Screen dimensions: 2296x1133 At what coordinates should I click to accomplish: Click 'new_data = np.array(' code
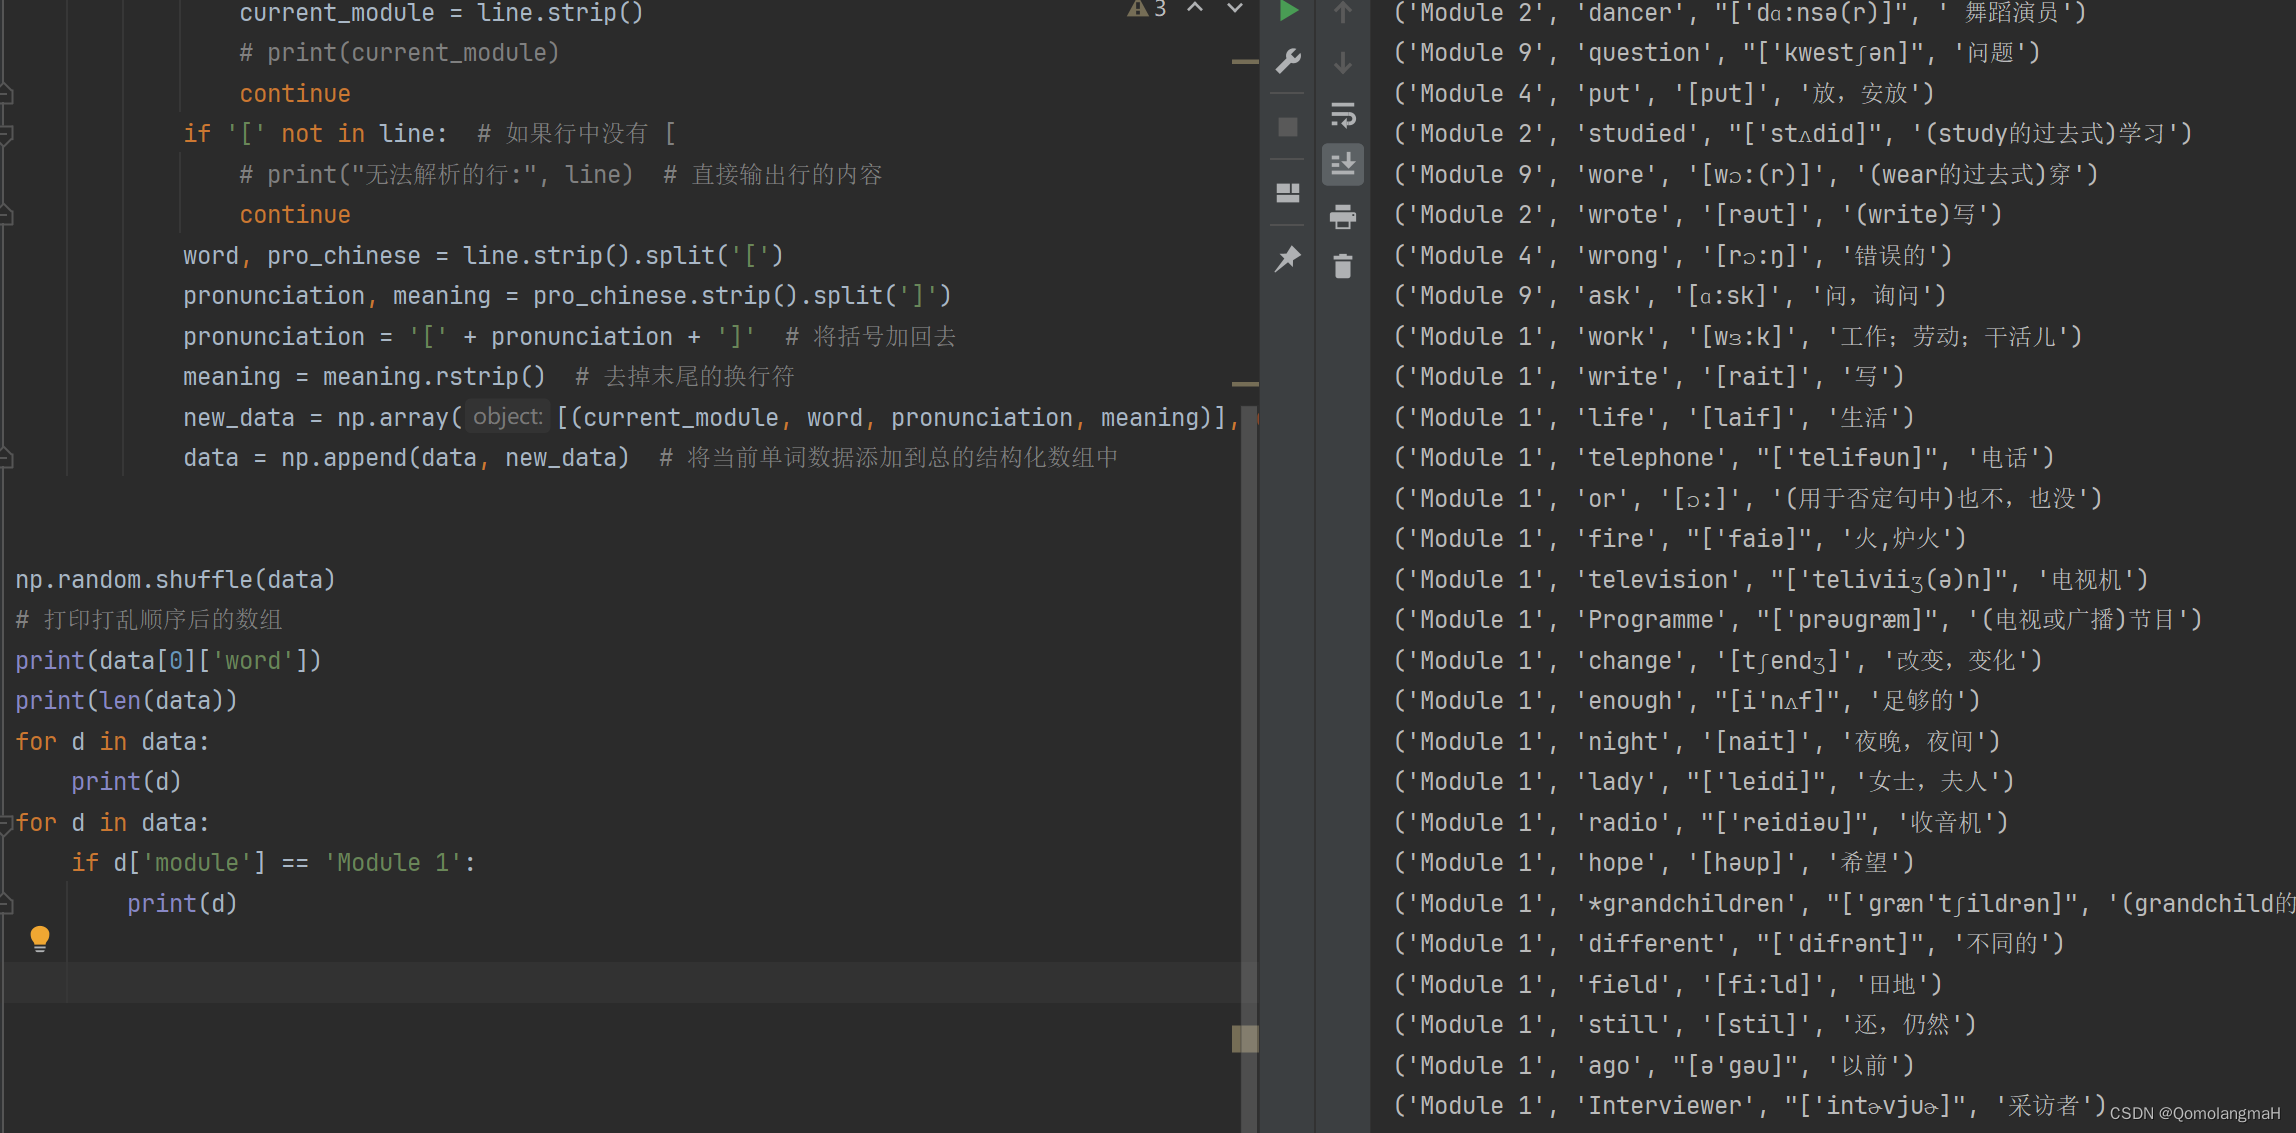322,418
